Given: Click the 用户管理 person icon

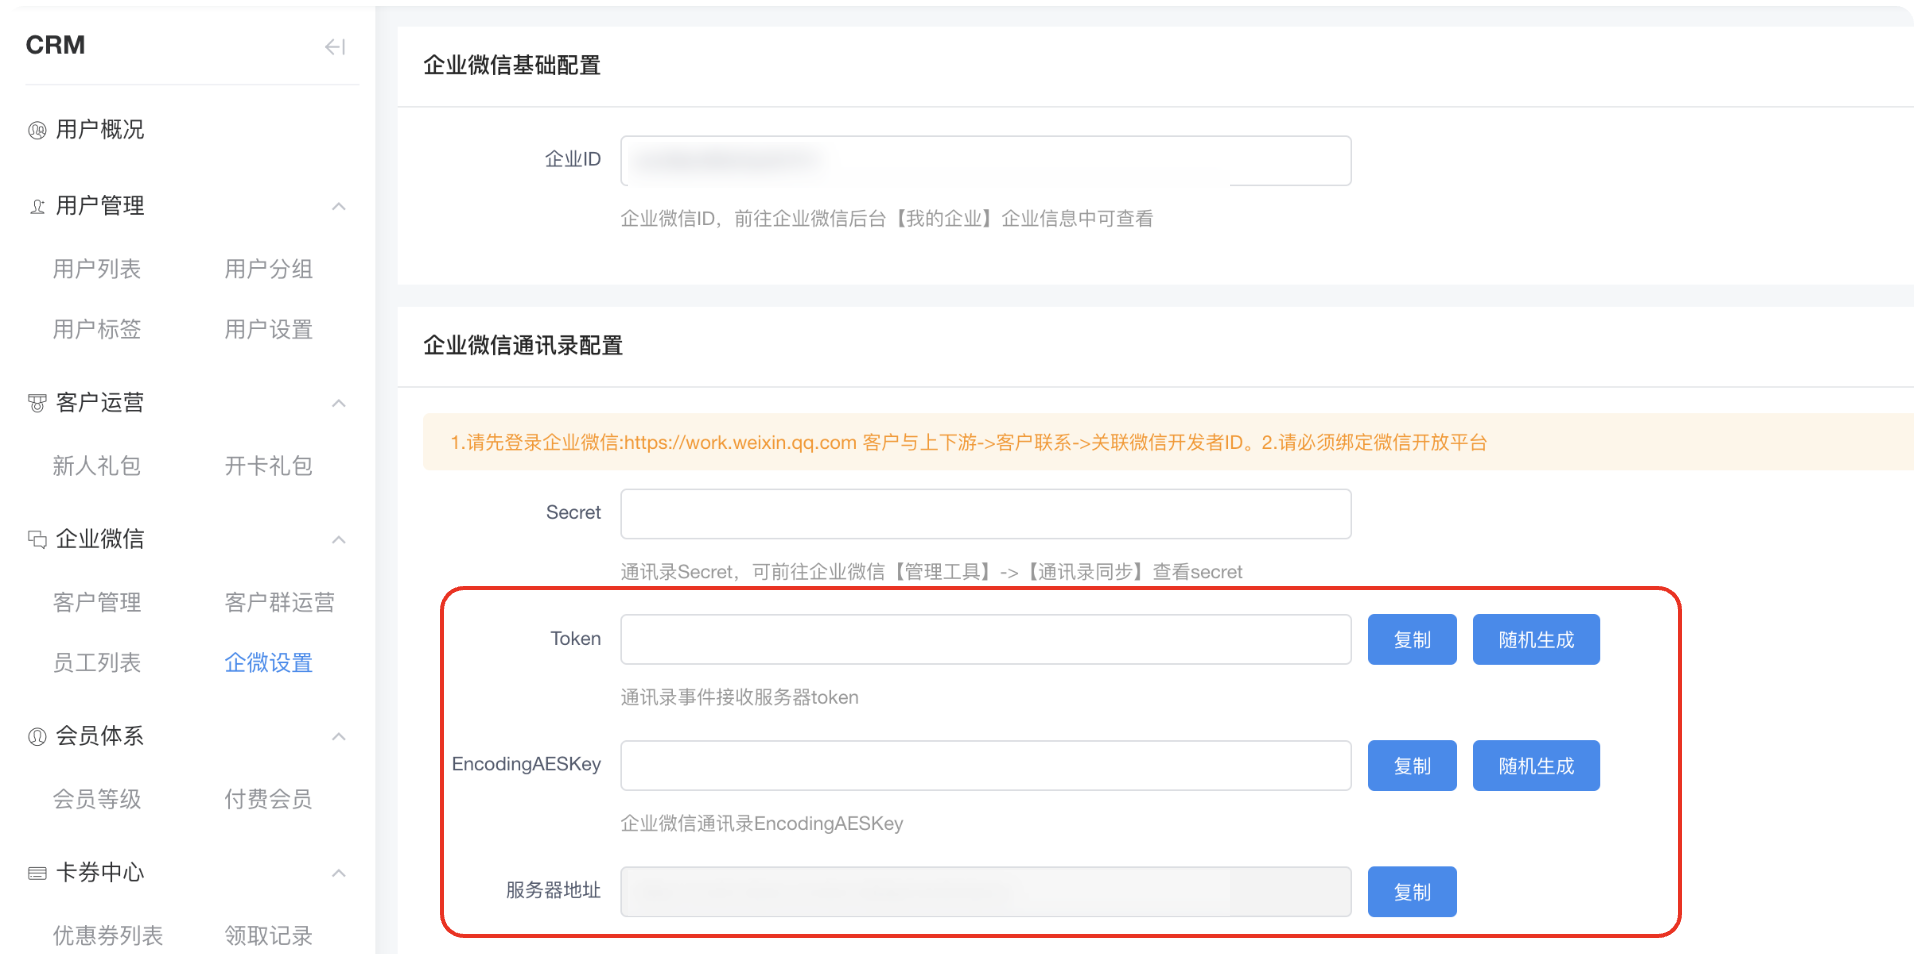Looking at the screenshot, I should coord(37,207).
